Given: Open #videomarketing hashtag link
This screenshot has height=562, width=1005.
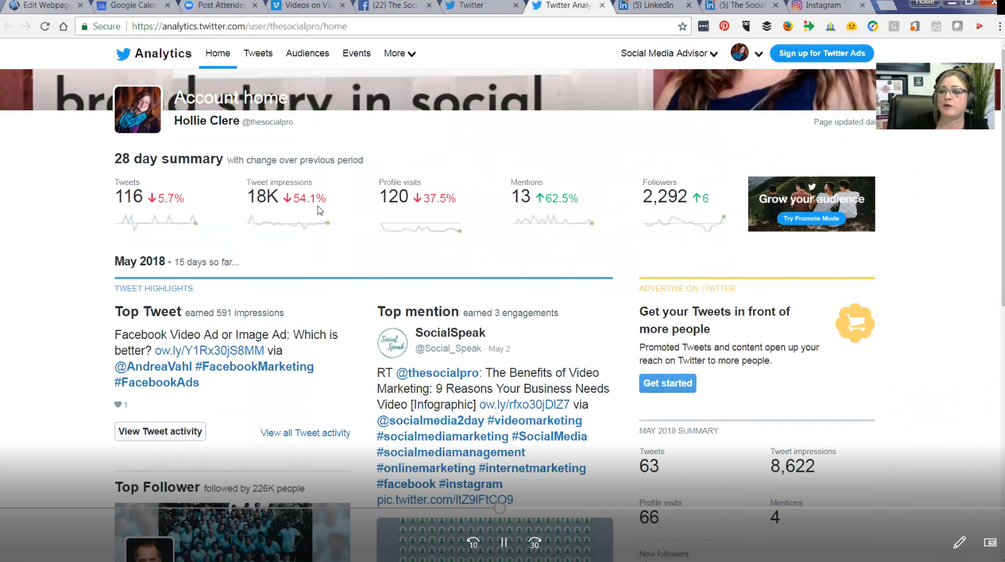Looking at the screenshot, I should coord(535,420).
